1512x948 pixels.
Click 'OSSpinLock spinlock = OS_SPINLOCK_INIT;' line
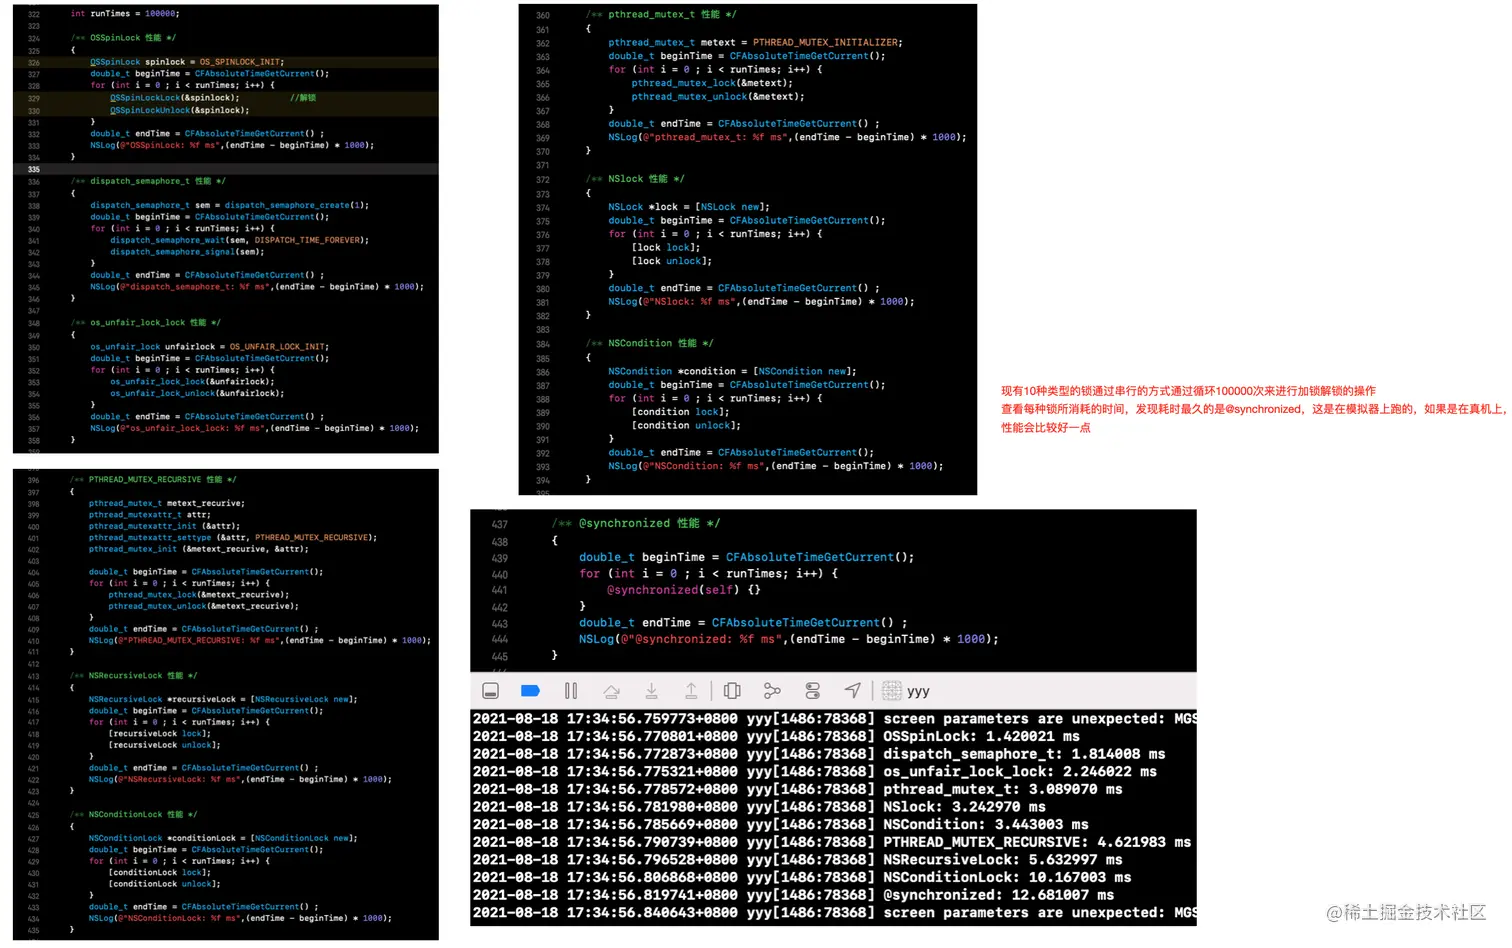187,62
